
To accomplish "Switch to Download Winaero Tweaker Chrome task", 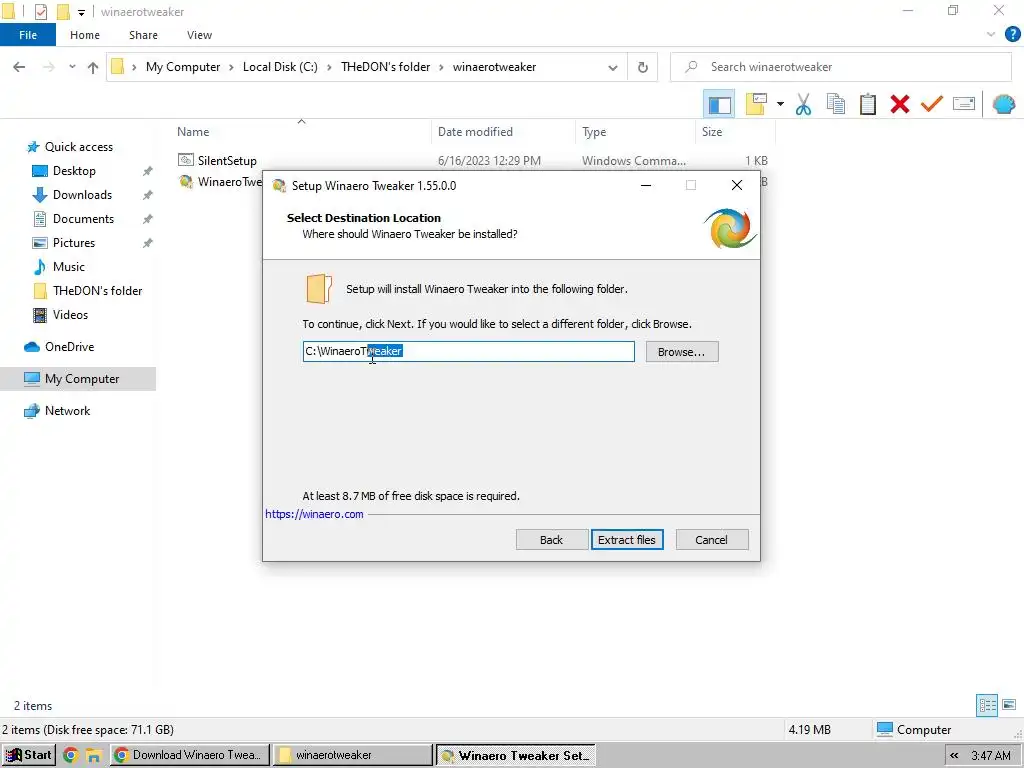I will (x=189, y=755).
